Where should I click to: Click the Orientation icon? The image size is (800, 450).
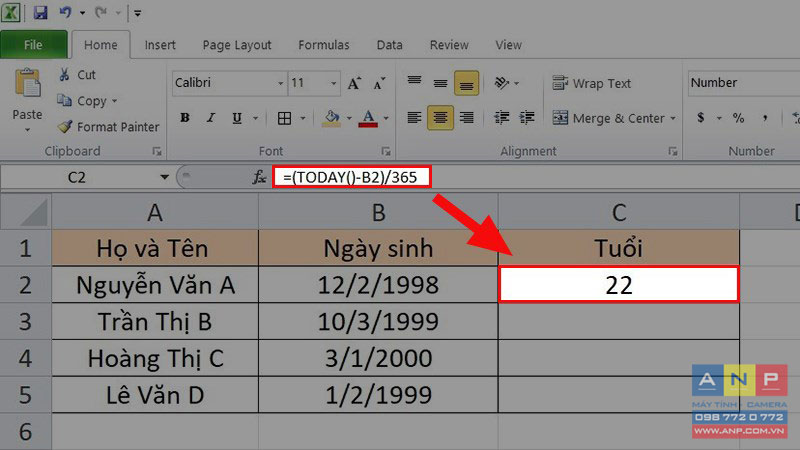pos(502,83)
